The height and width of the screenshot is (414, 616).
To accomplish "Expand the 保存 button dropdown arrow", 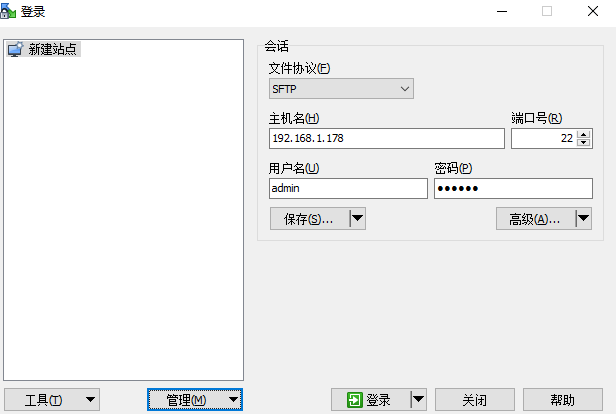I will click(358, 218).
